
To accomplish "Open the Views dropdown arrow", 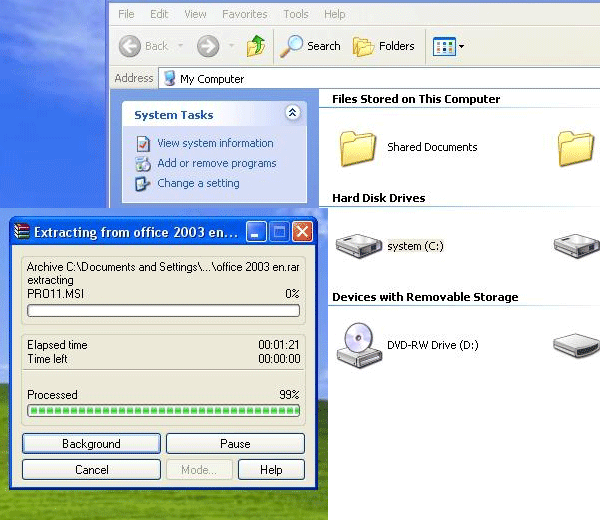I will tap(461, 47).
